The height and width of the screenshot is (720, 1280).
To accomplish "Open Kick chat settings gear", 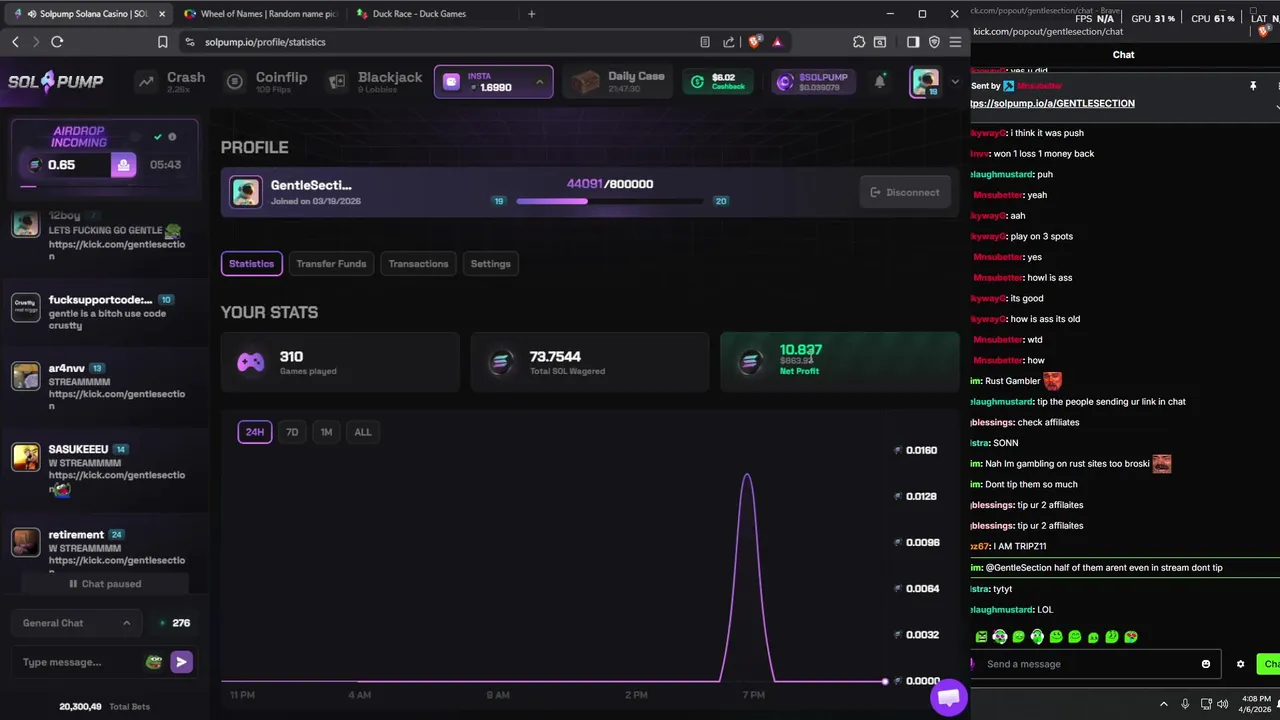I will pos(1241,664).
